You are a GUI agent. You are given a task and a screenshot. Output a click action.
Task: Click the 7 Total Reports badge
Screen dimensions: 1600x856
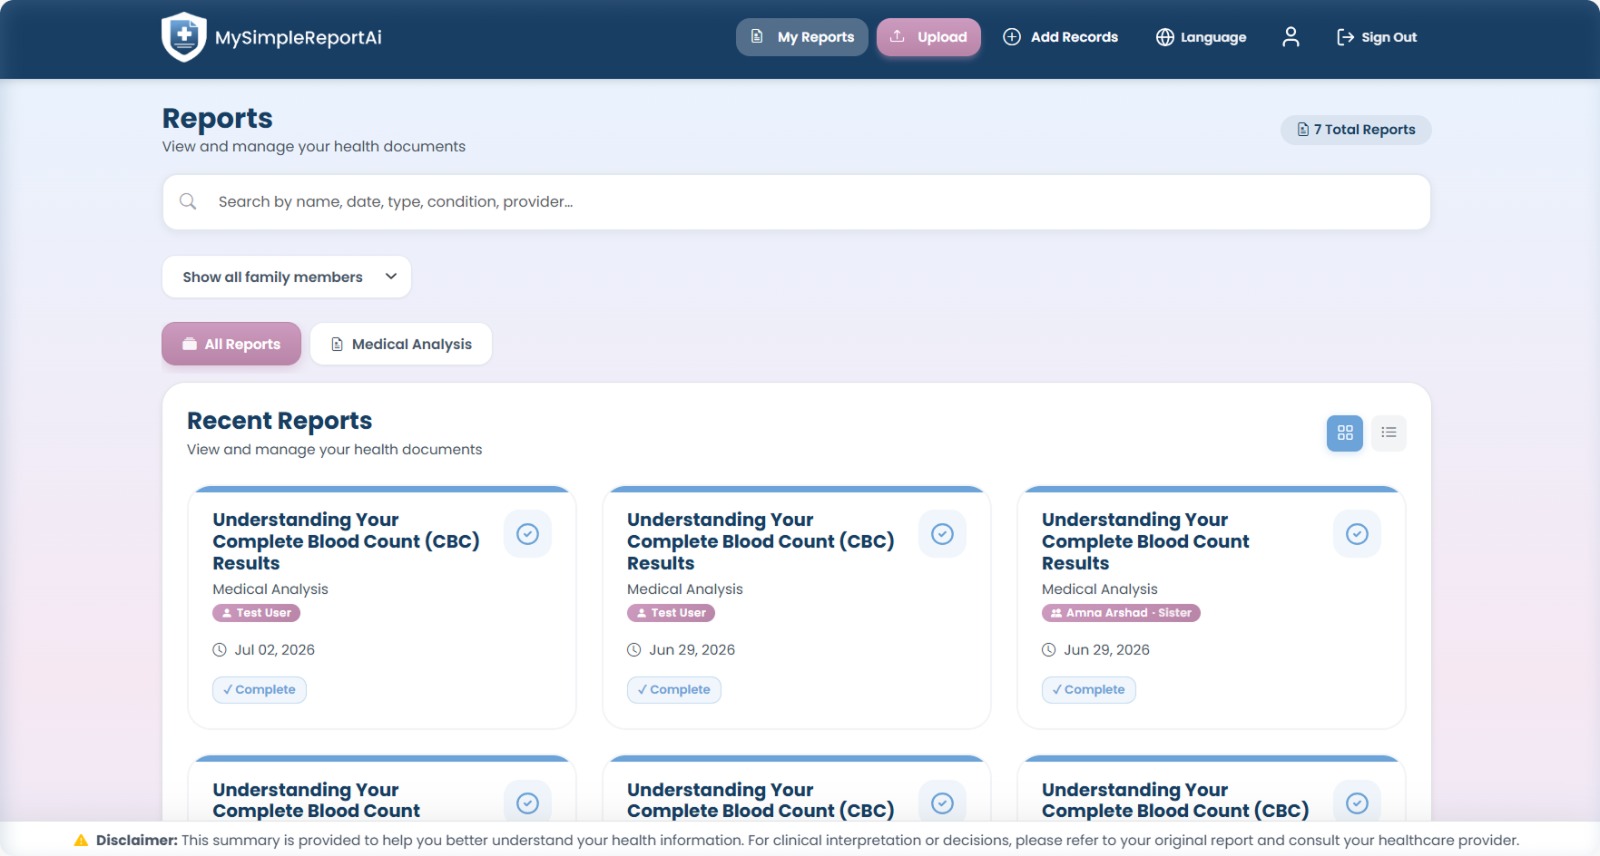click(x=1356, y=130)
